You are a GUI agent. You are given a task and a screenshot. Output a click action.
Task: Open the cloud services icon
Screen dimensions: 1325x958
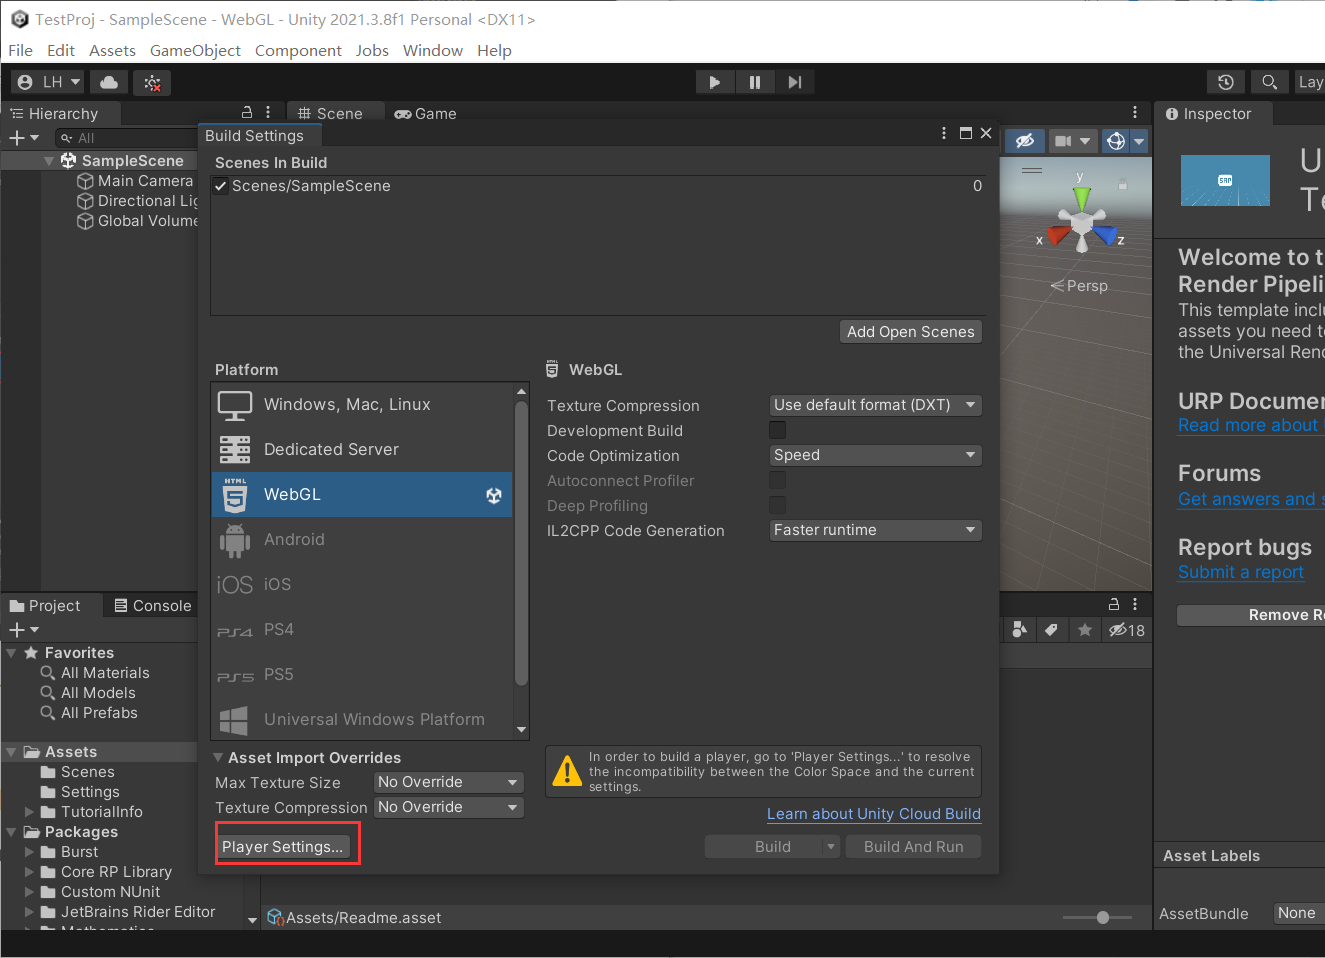[x=109, y=82]
